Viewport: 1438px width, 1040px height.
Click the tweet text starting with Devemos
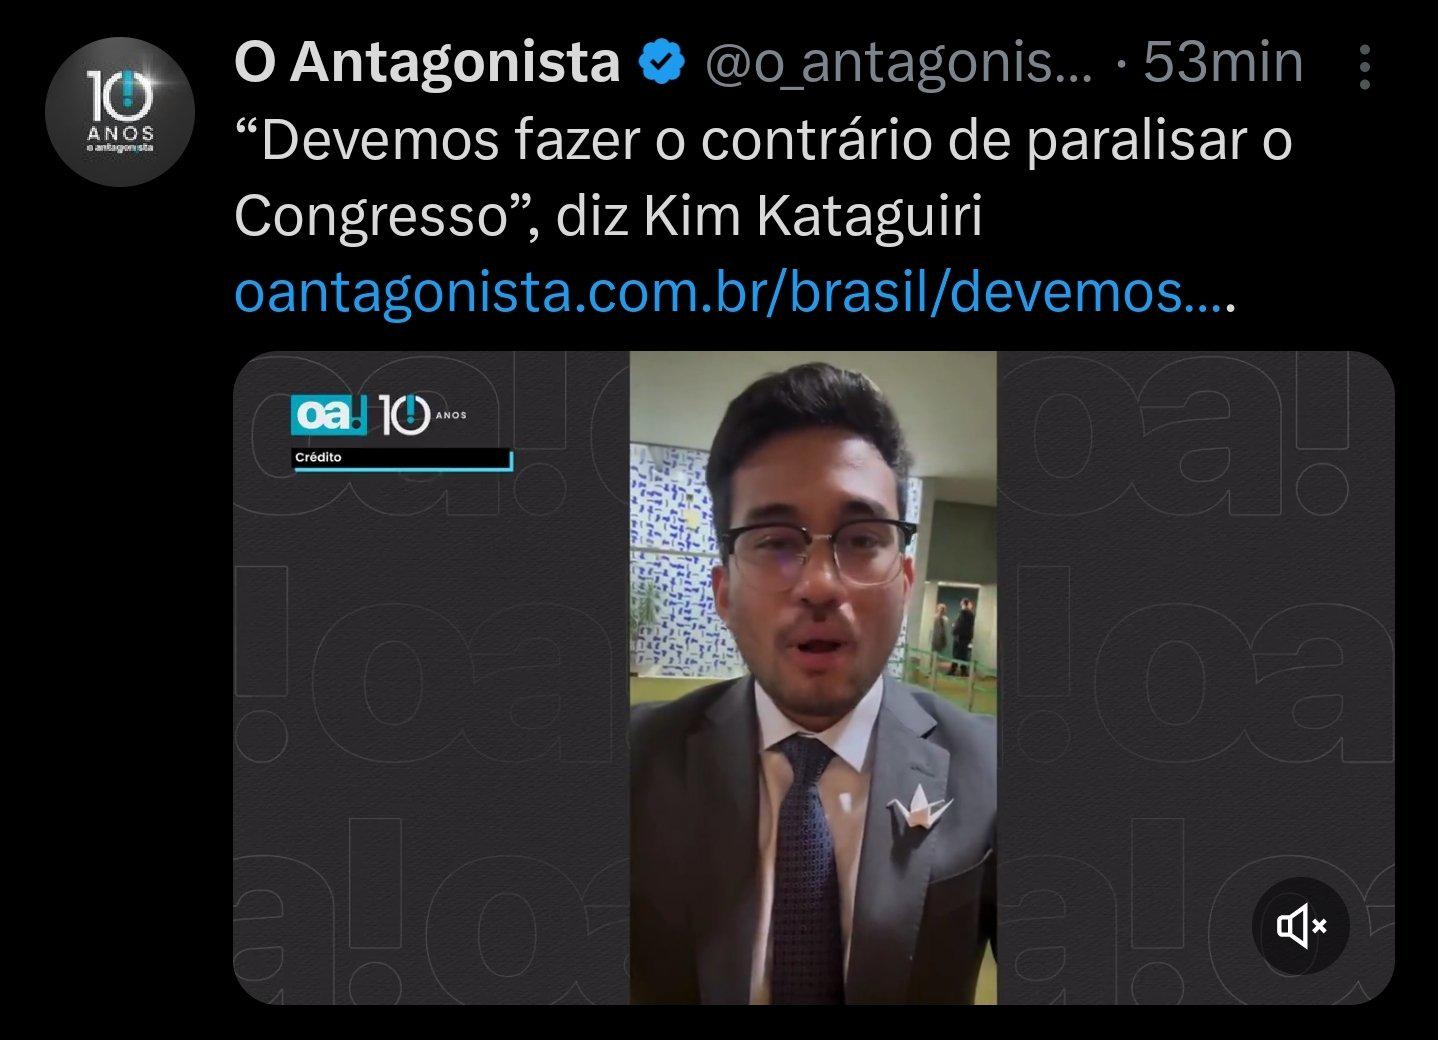click(x=763, y=179)
